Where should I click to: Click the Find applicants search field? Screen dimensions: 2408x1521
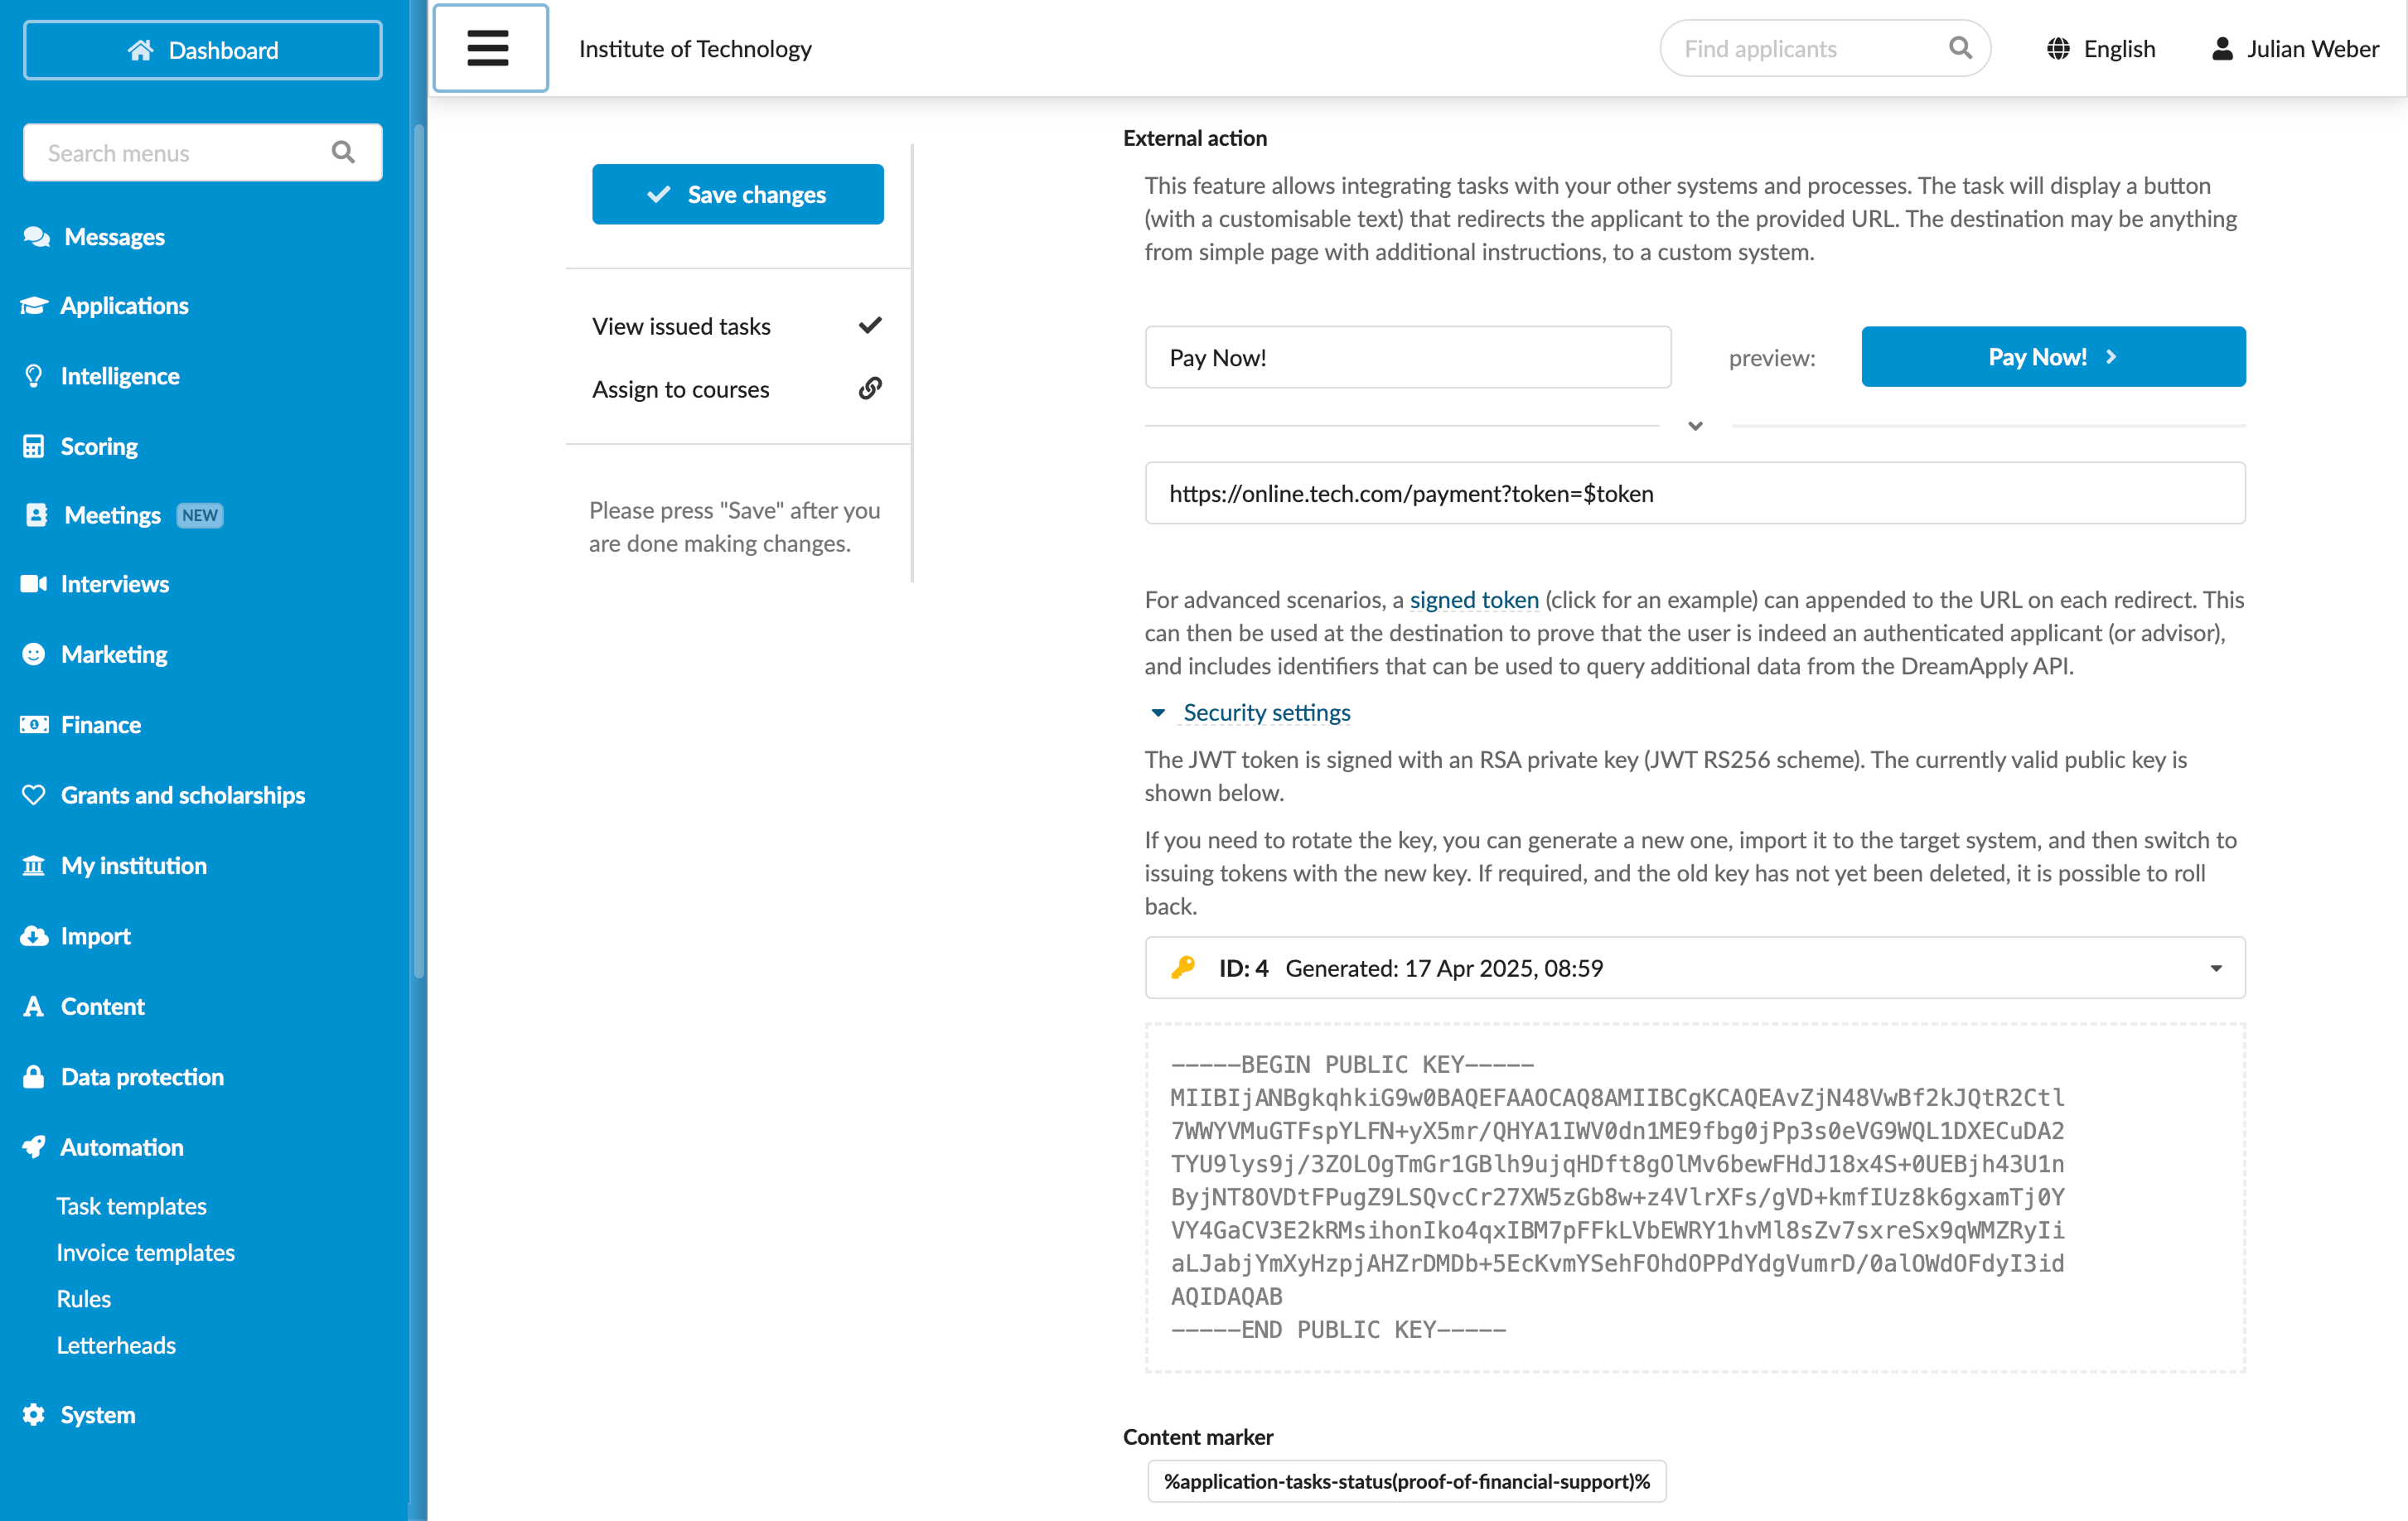(1826, 48)
